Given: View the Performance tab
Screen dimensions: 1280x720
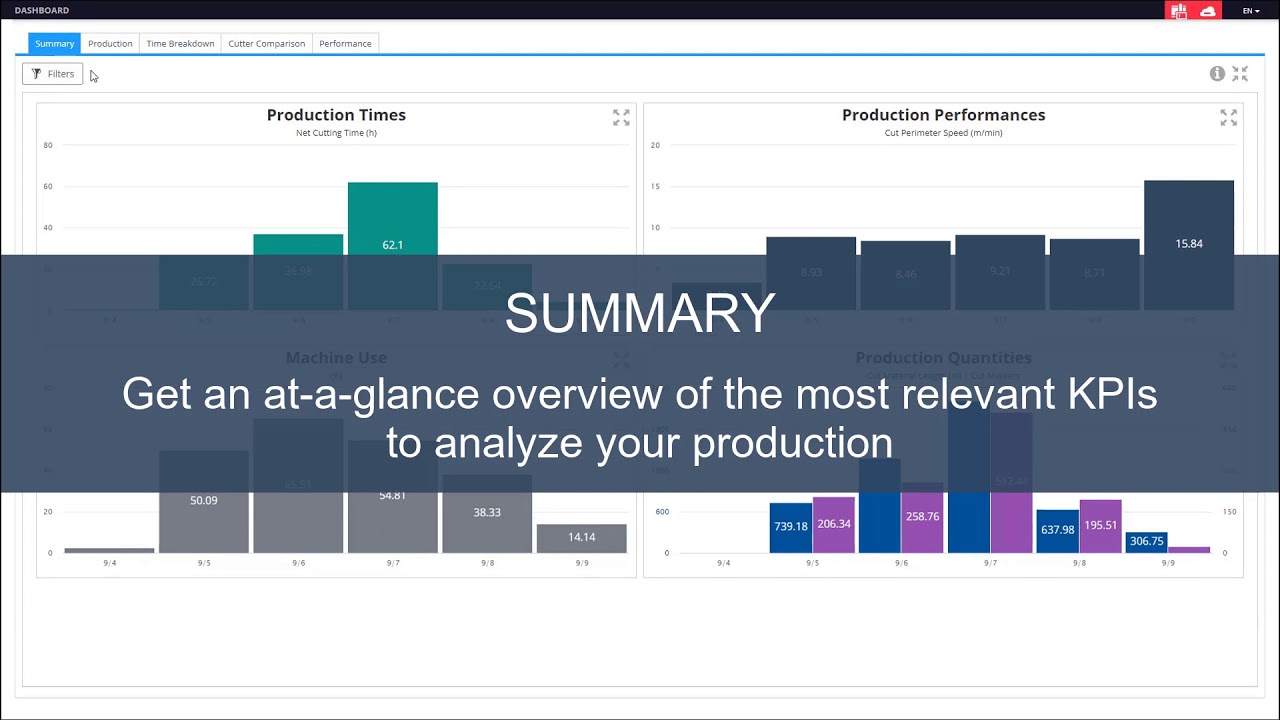Looking at the screenshot, I should pyautogui.click(x=345, y=44).
